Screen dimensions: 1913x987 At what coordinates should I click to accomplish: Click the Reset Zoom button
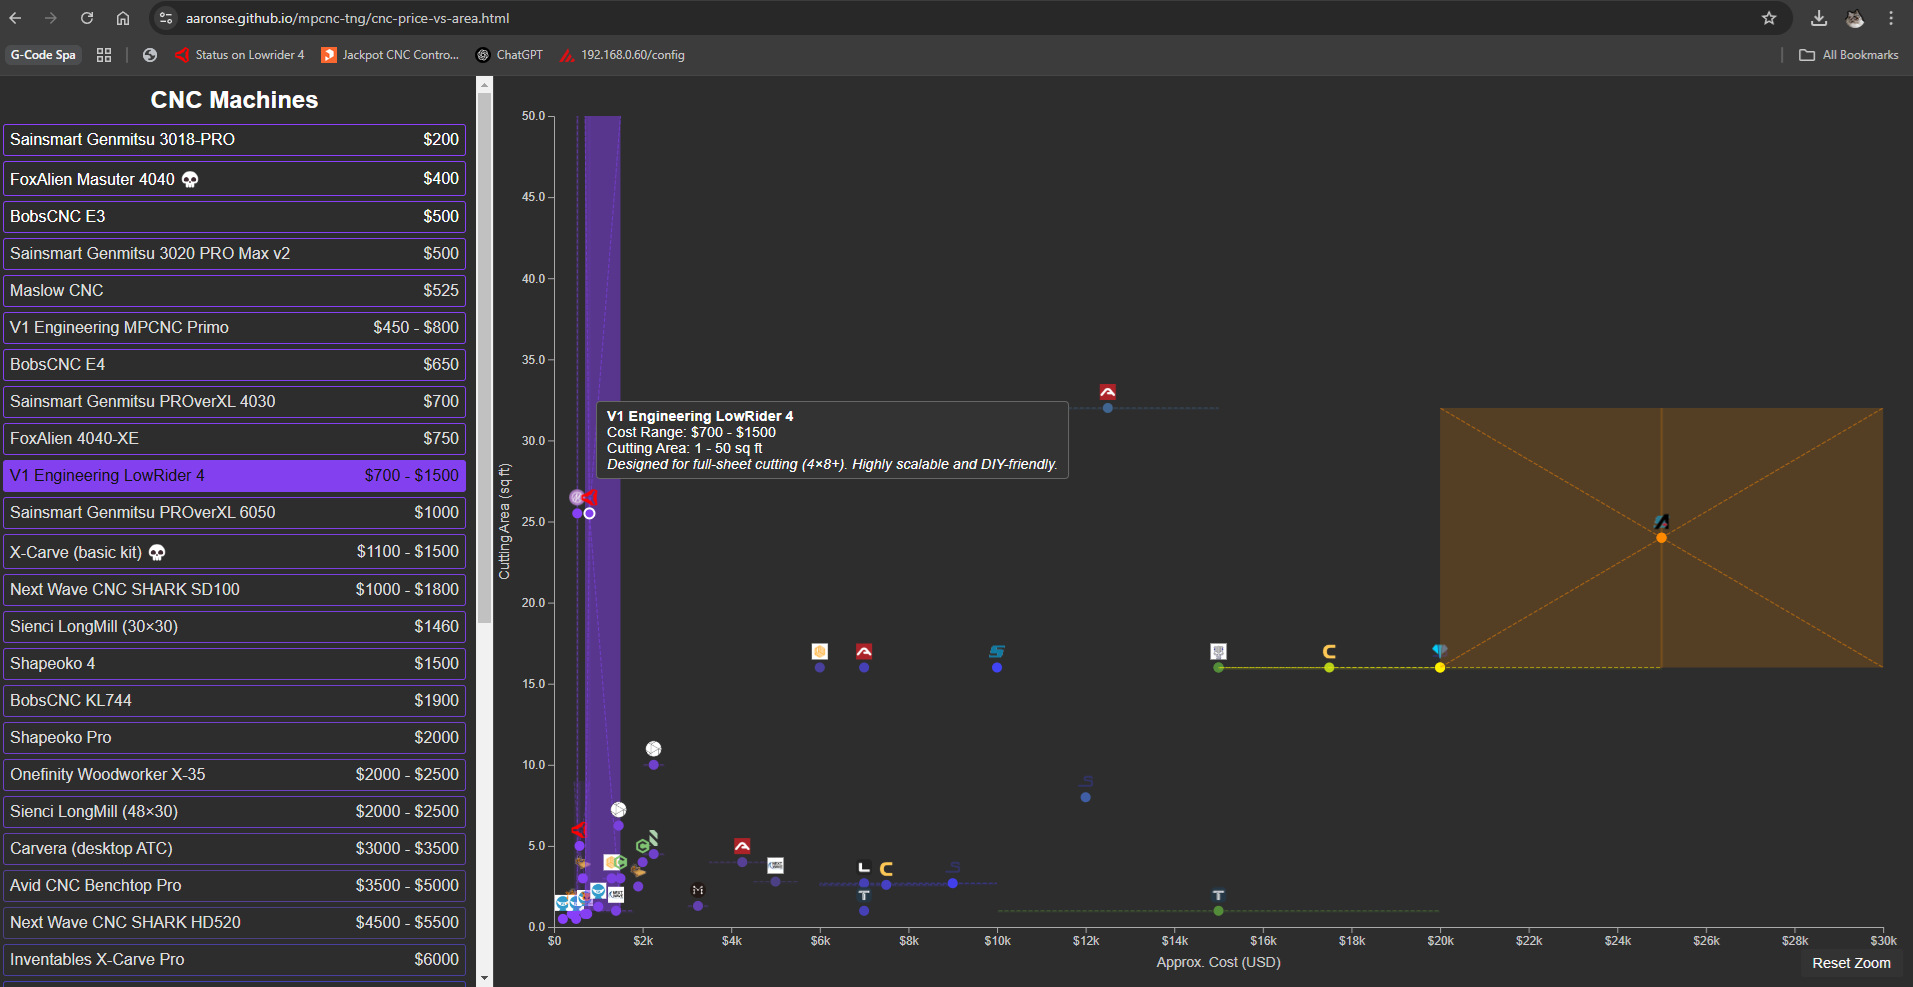(1851, 963)
